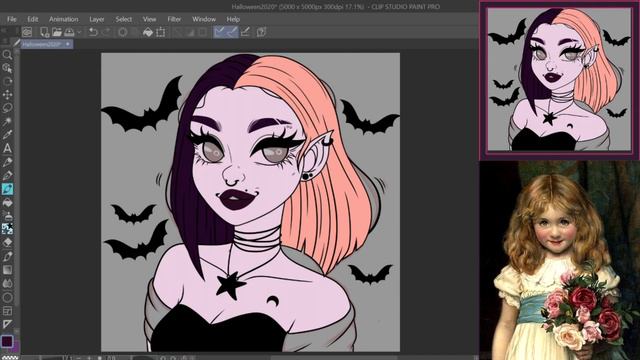Select the pink sub color swatch
640x360 pixels.
tap(16, 348)
